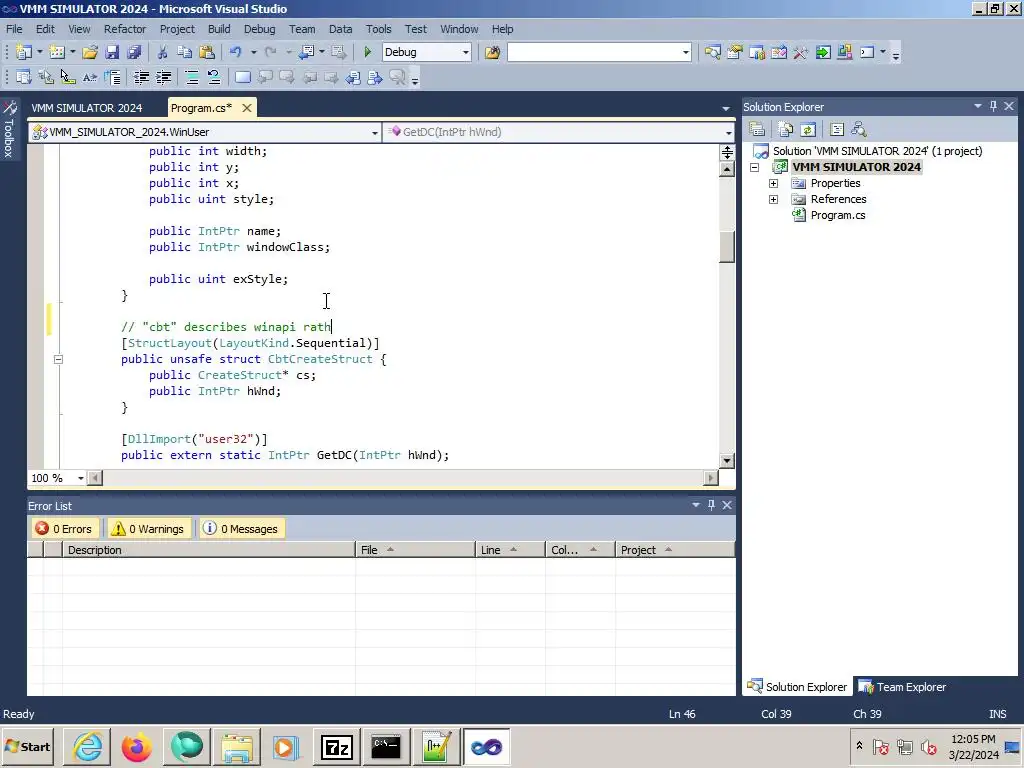Toggle the 0 Messages filter
1024x768 pixels.
pos(241,529)
